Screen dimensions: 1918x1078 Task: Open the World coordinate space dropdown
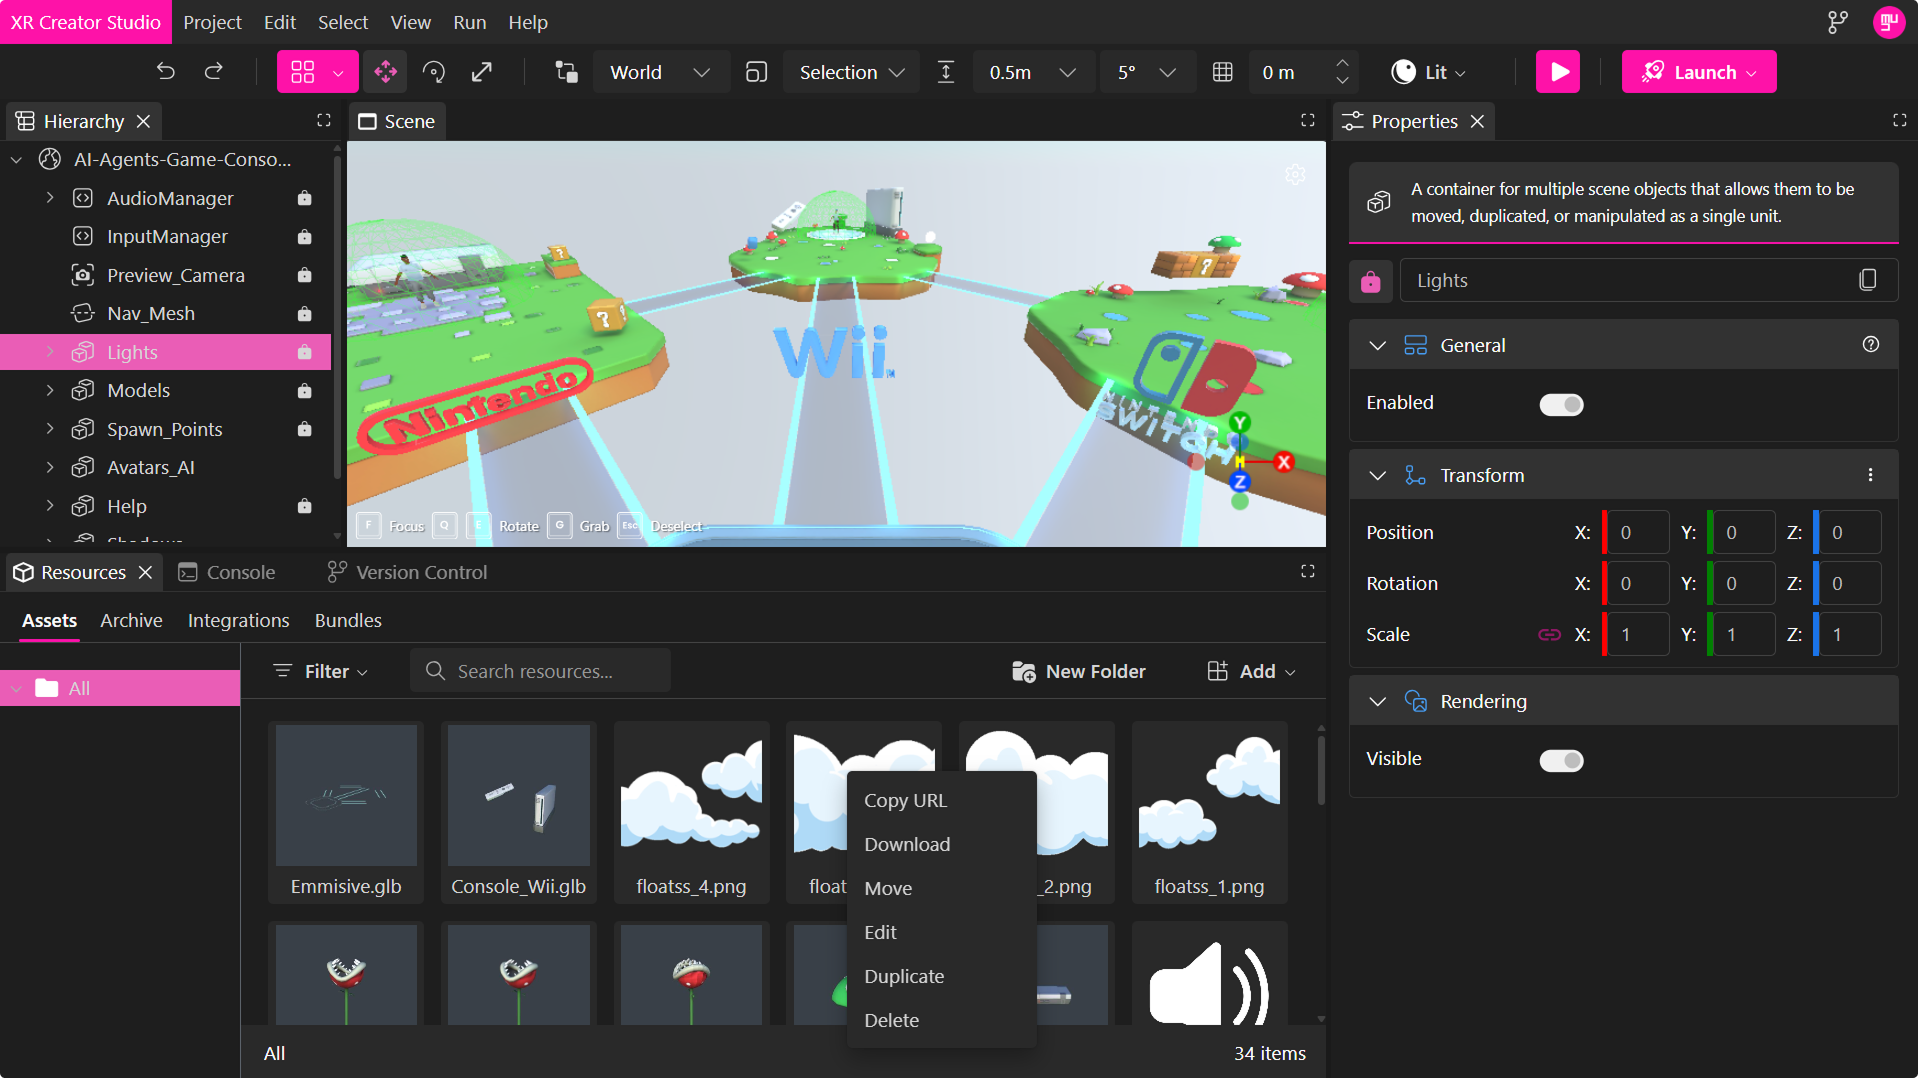[x=661, y=72]
